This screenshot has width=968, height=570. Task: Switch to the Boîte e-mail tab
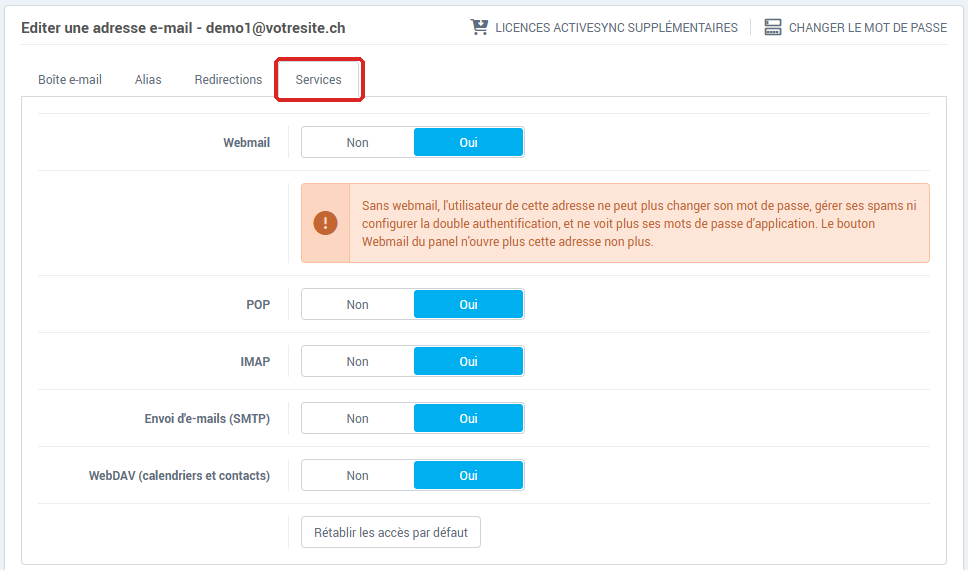[70, 80]
